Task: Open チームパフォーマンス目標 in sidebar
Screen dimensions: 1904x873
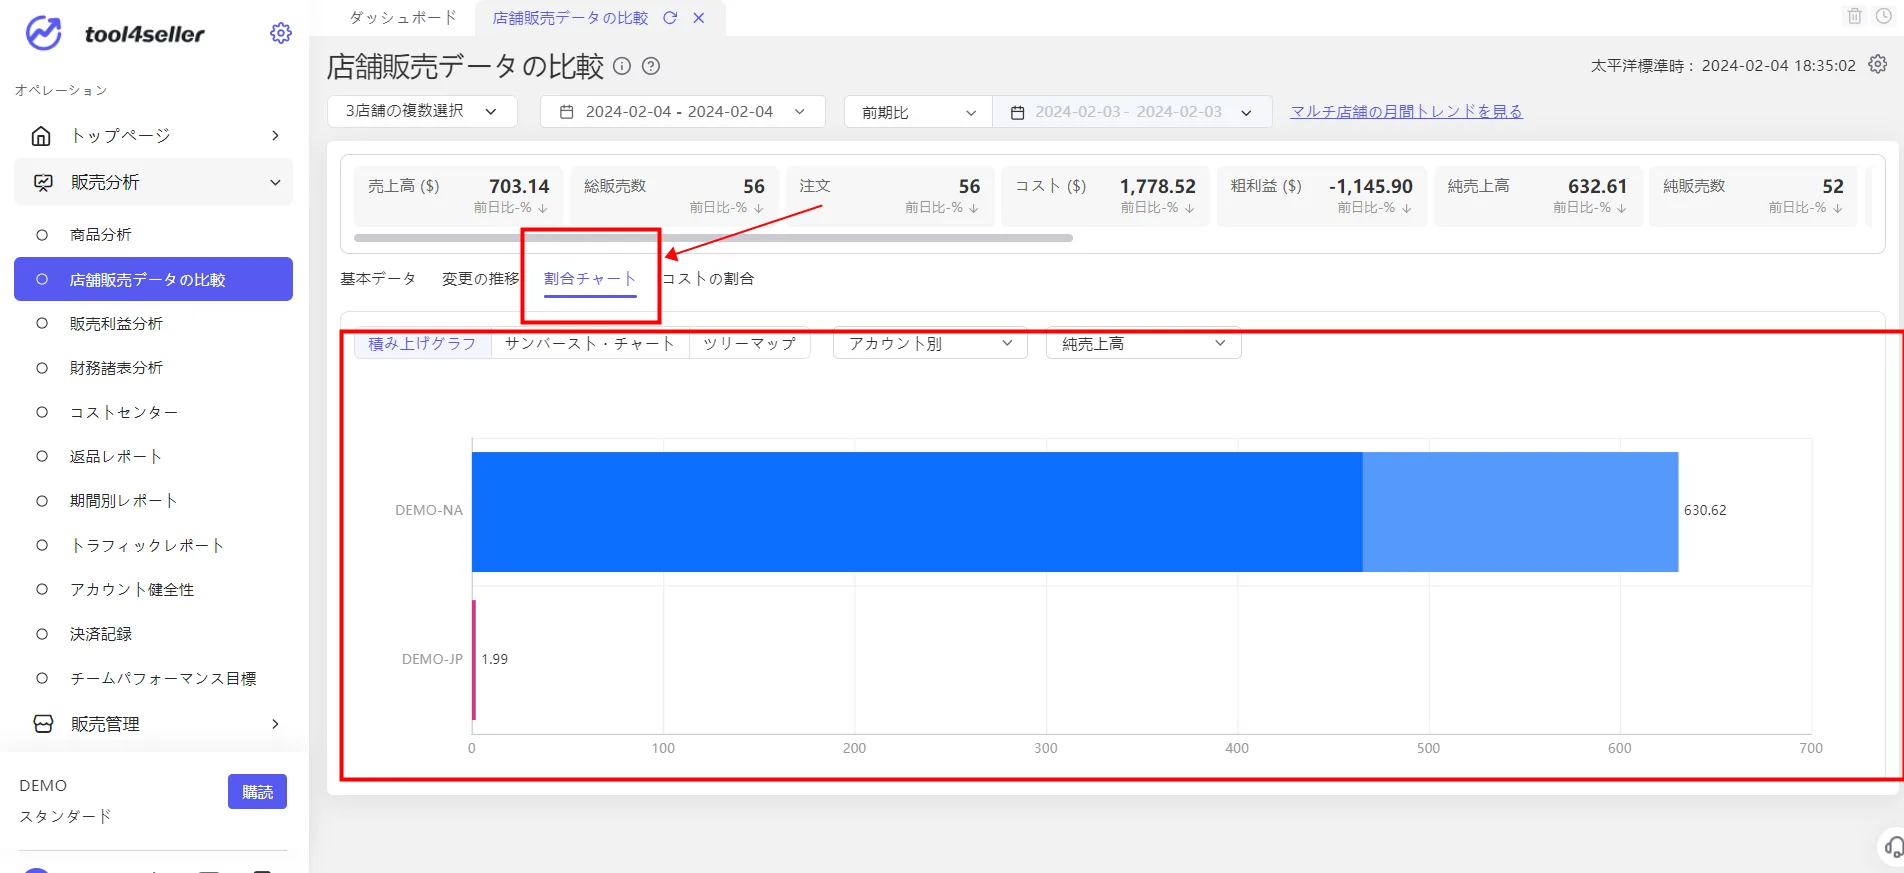Action: (163, 678)
